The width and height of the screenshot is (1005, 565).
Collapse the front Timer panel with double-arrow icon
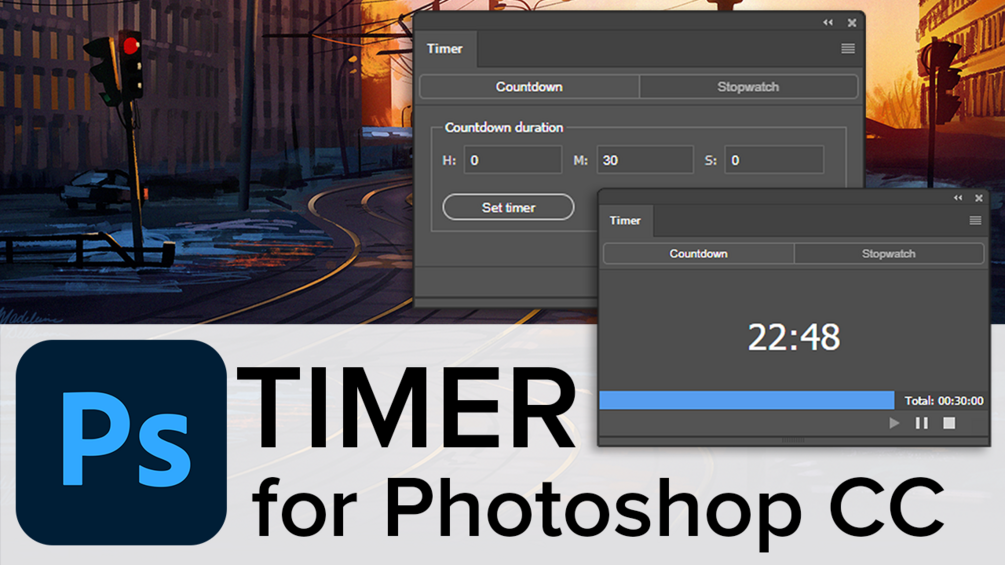tap(958, 198)
